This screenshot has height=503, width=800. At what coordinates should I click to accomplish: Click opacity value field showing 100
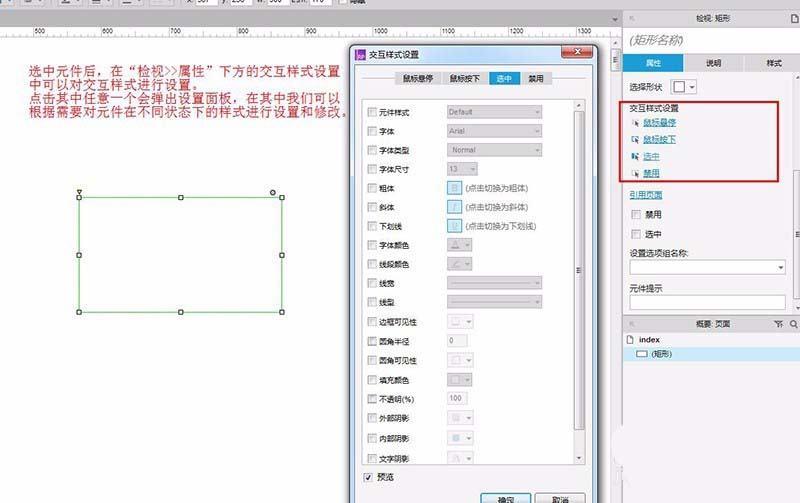click(457, 398)
